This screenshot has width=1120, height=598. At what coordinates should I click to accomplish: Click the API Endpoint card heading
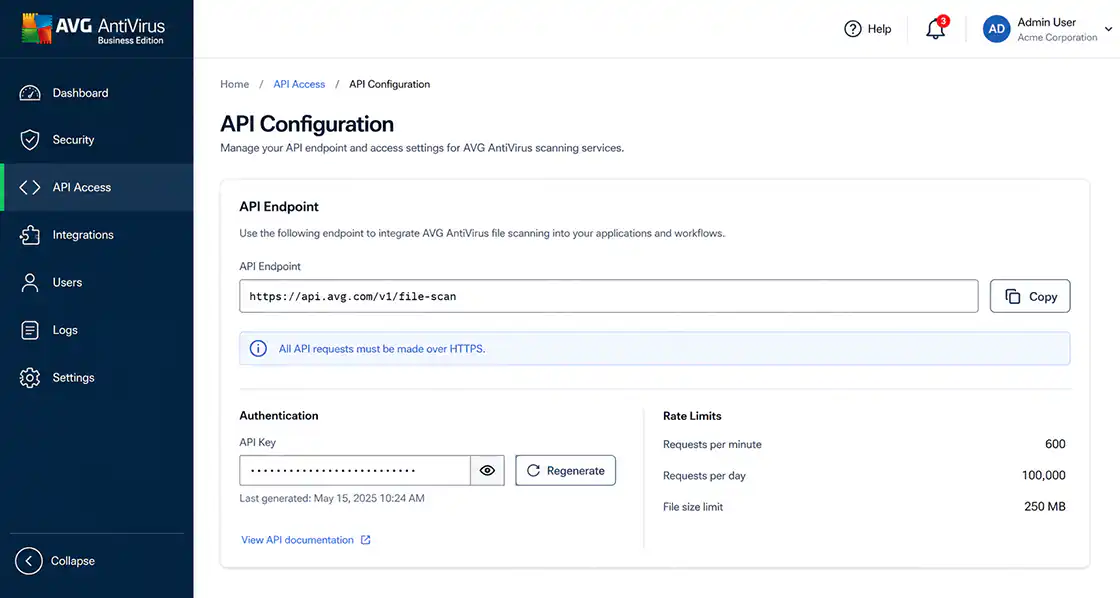[x=279, y=206]
